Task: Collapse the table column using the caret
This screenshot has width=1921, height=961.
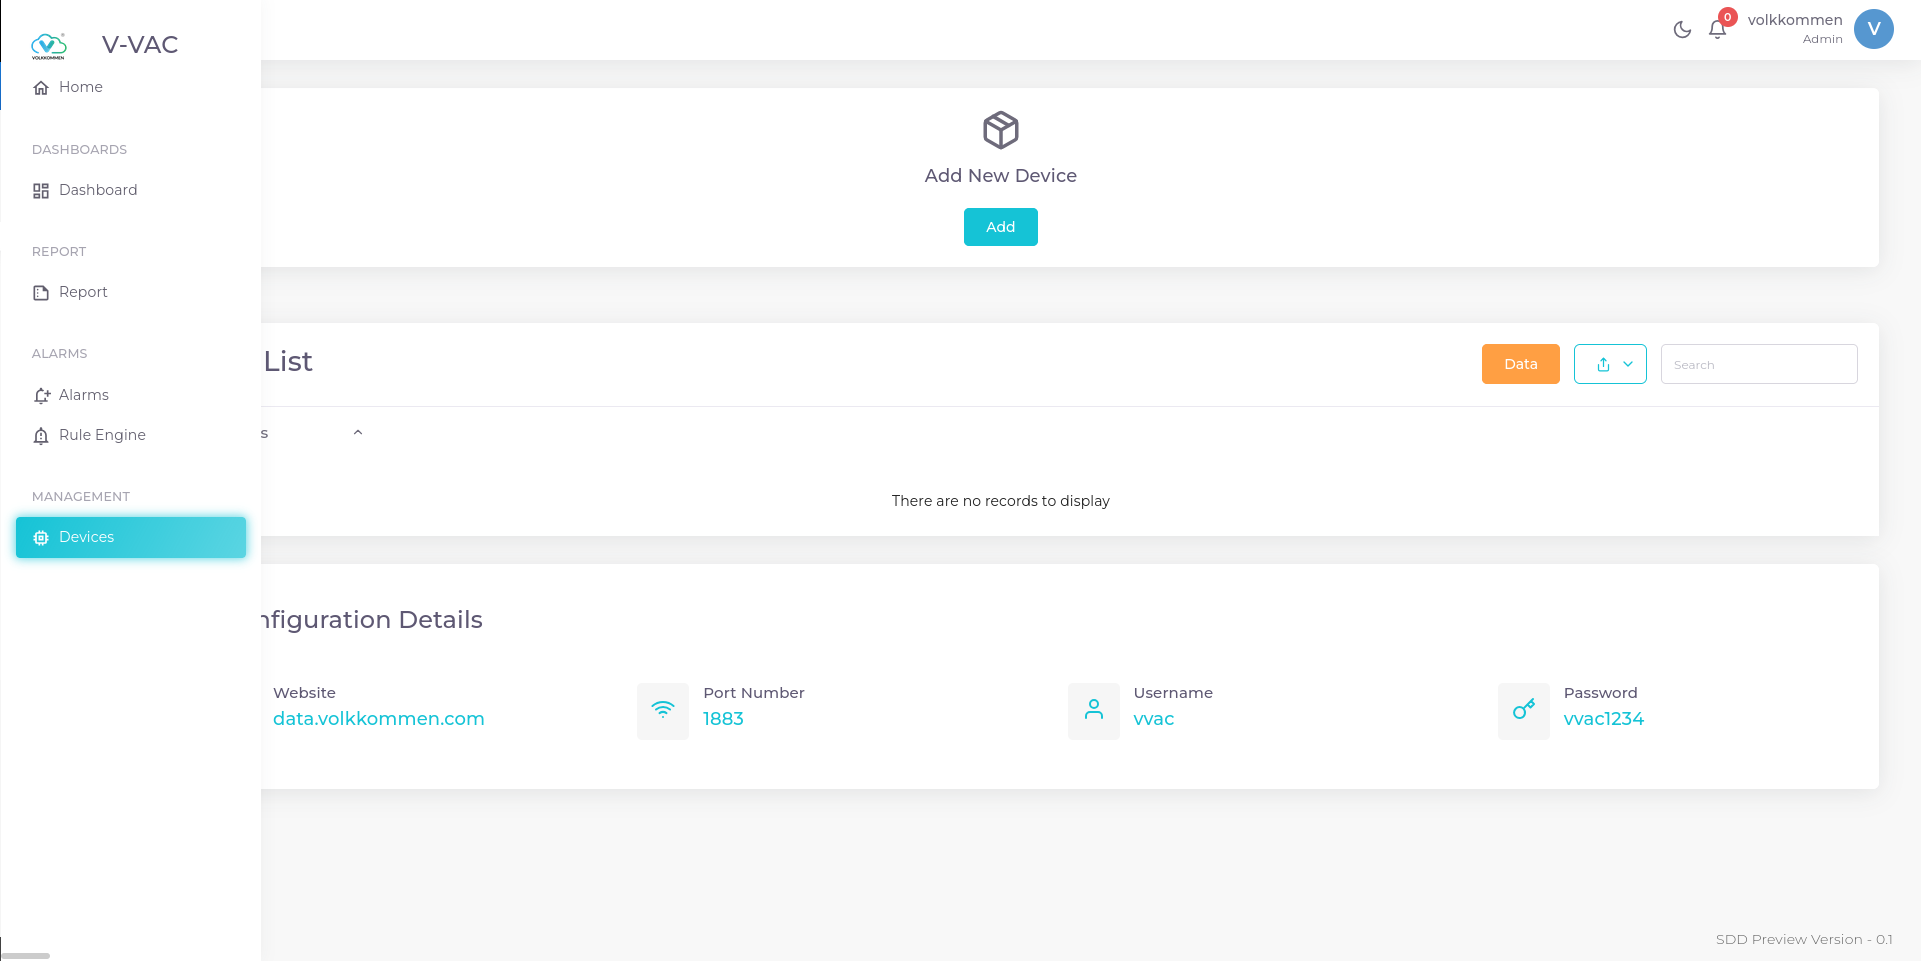Action: (x=359, y=432)
